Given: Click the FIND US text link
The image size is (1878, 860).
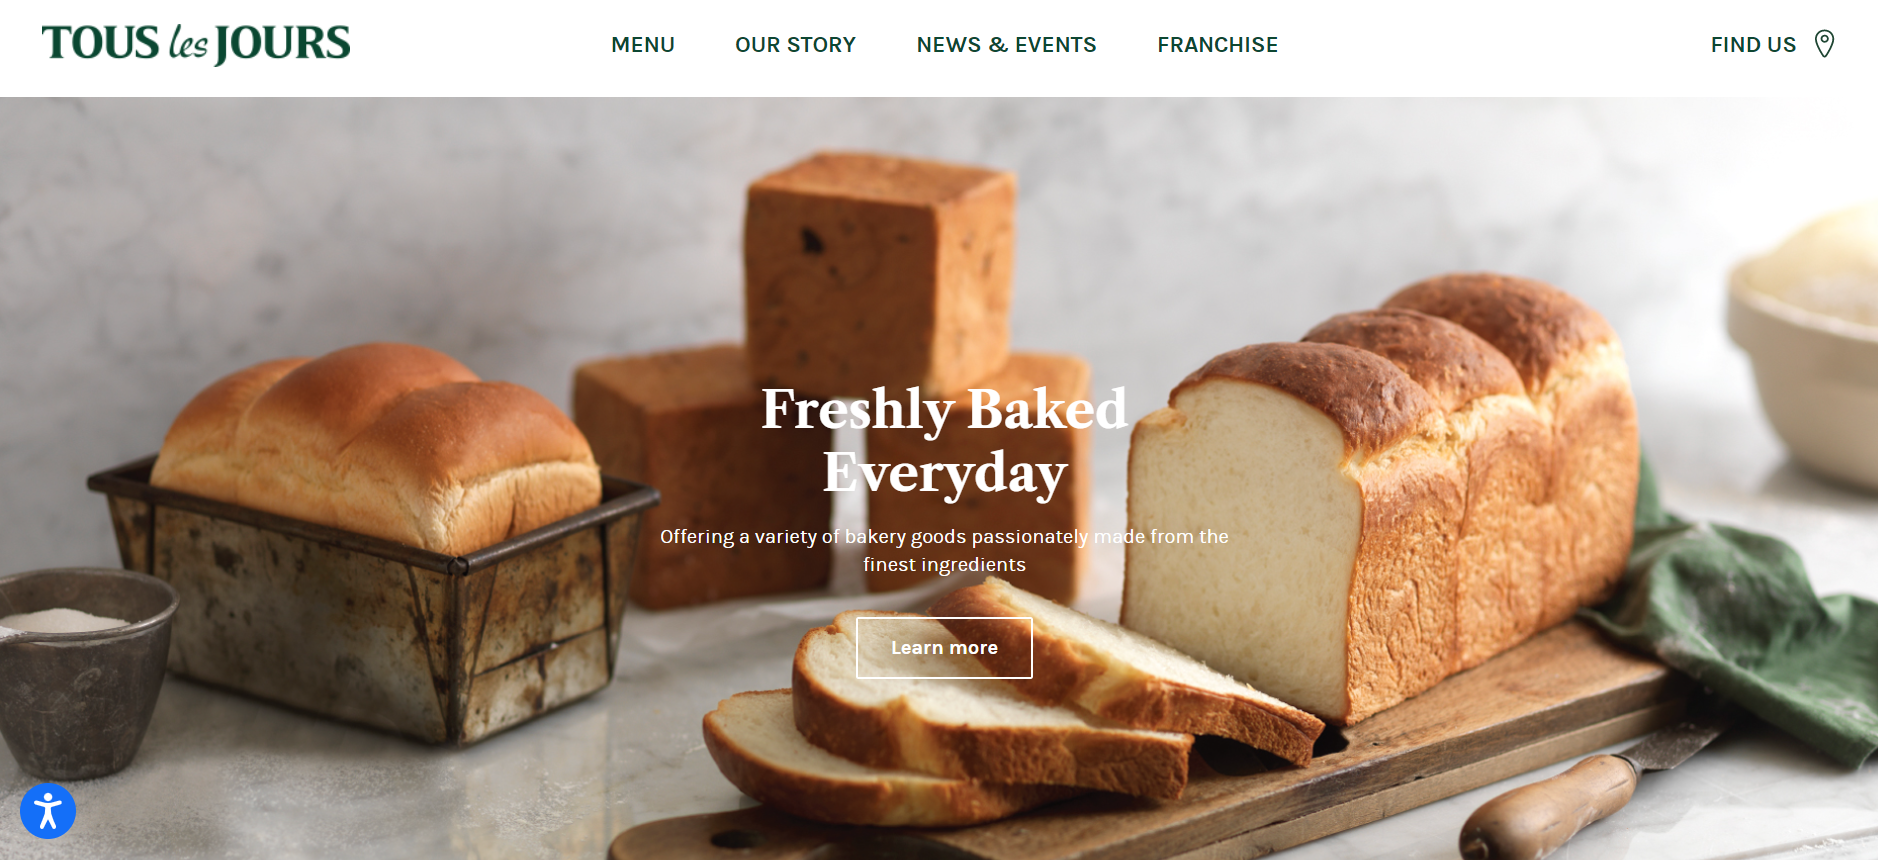Looking at the screenshot, I should (1753, 45).
